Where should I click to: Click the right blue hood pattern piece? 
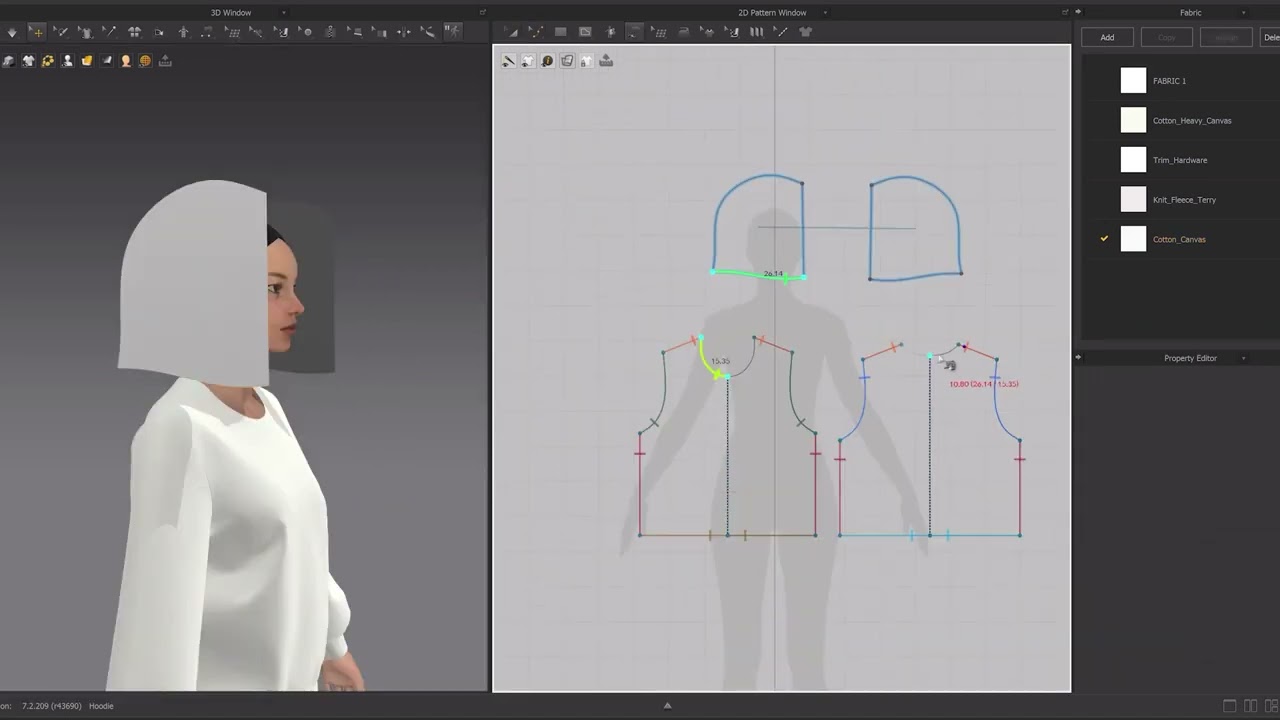coord(915,227)
